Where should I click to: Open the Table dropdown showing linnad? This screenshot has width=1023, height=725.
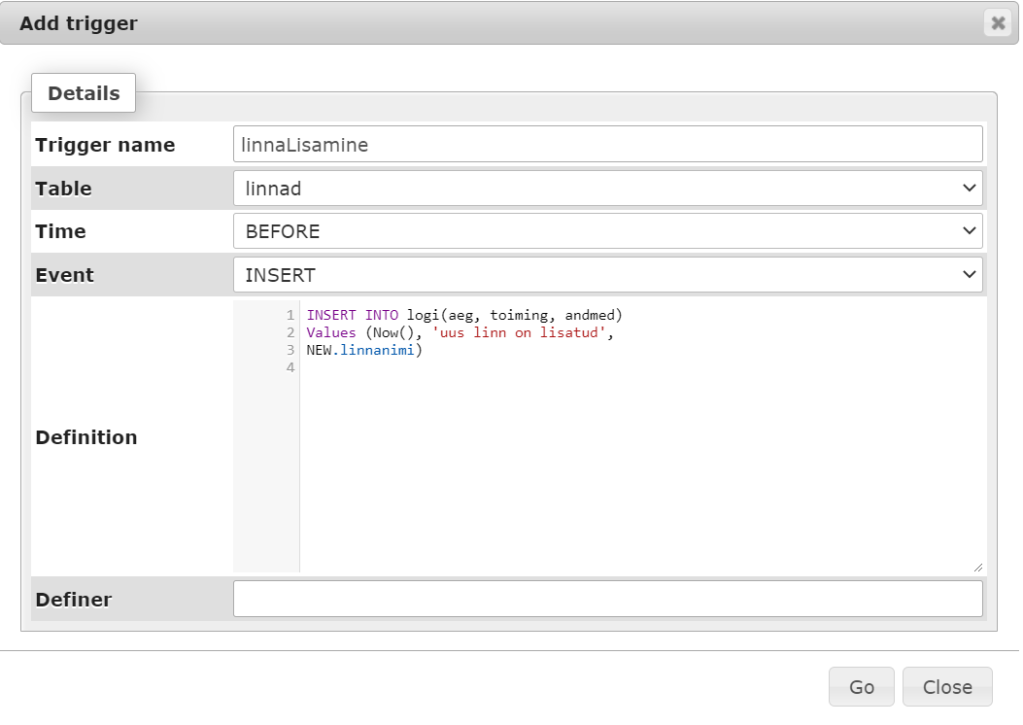tap(607, 188)
